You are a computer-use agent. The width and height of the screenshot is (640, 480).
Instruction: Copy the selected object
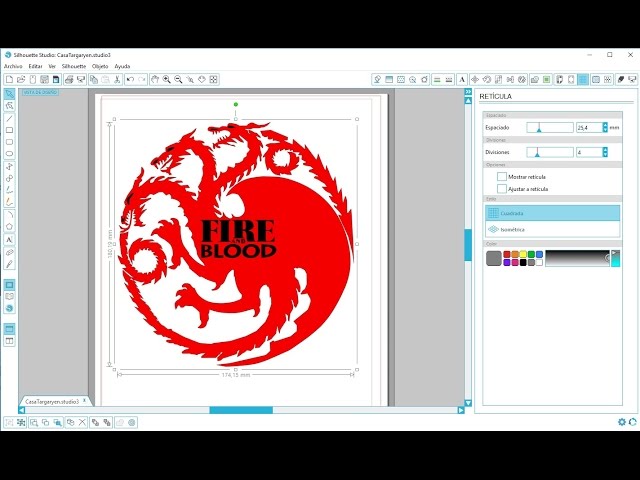94,79
